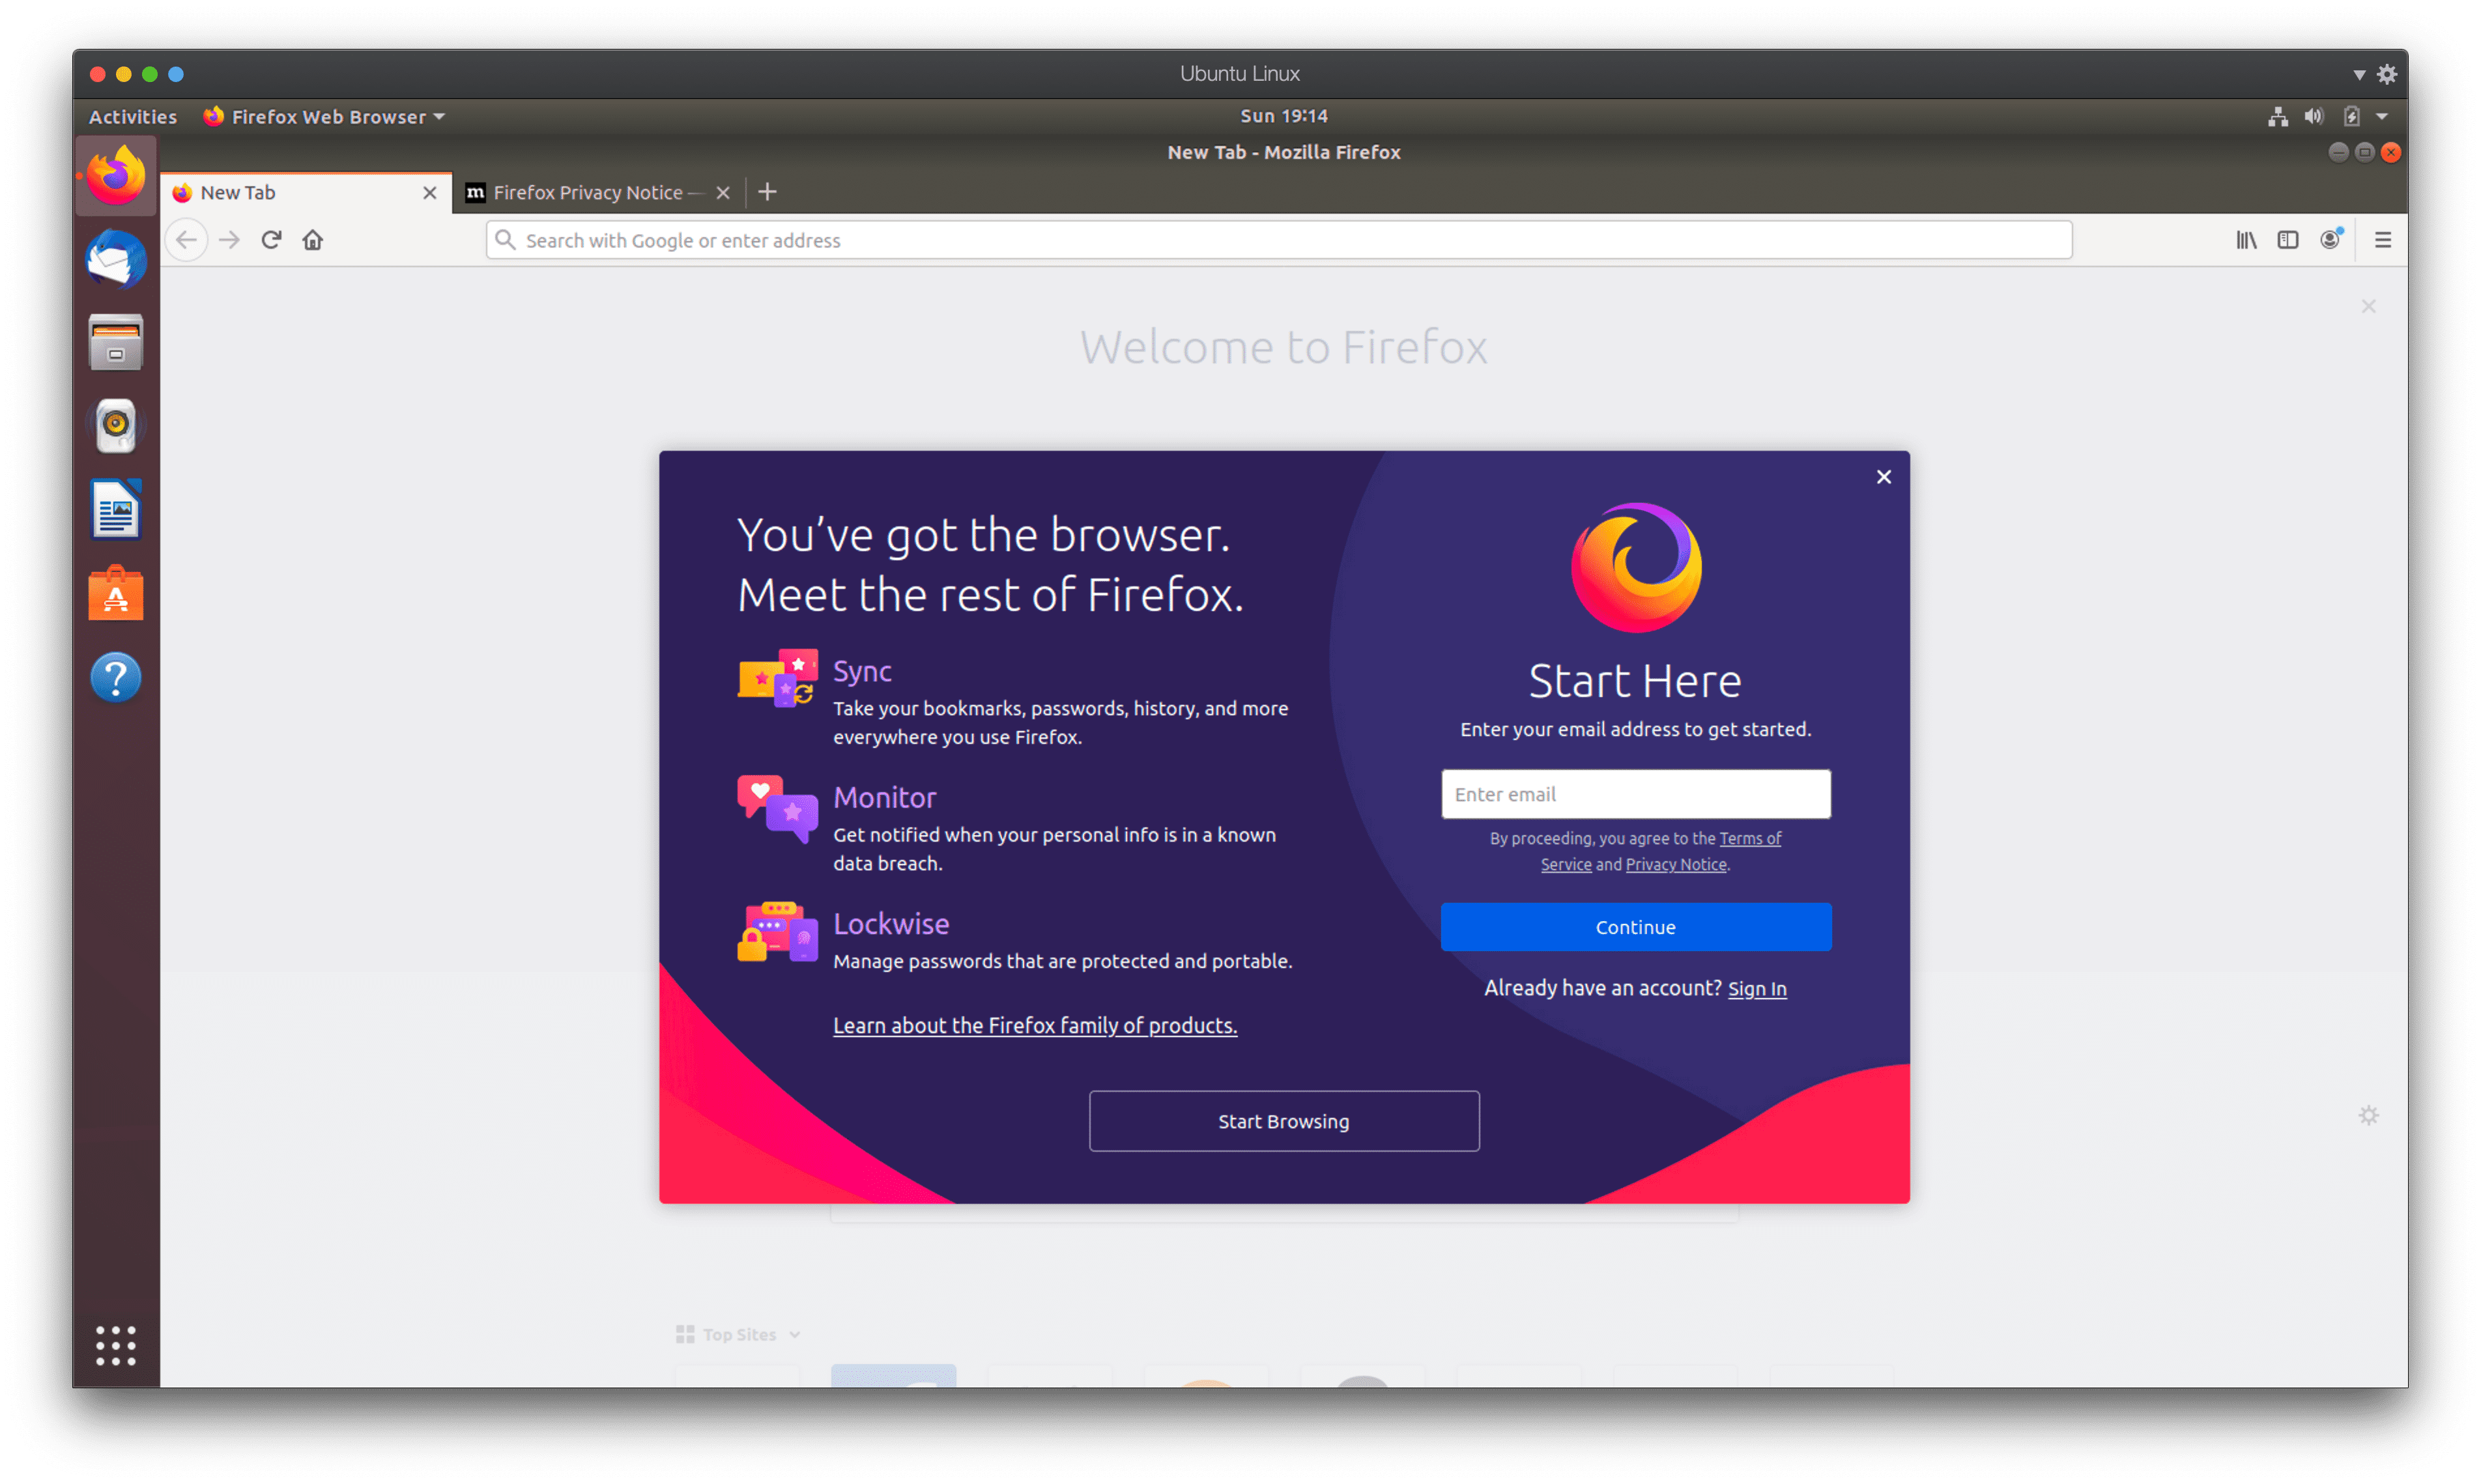The width and height of the screenshot is (2481, 1484).
Task: Expand the Firefox Web Browser app menu
Action: [x=324, y=117]
